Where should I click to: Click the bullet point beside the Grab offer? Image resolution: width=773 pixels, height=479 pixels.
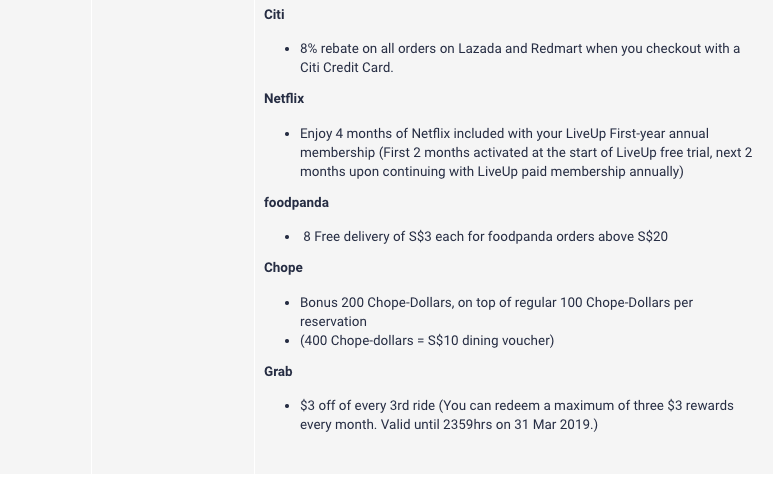[288, 406]
